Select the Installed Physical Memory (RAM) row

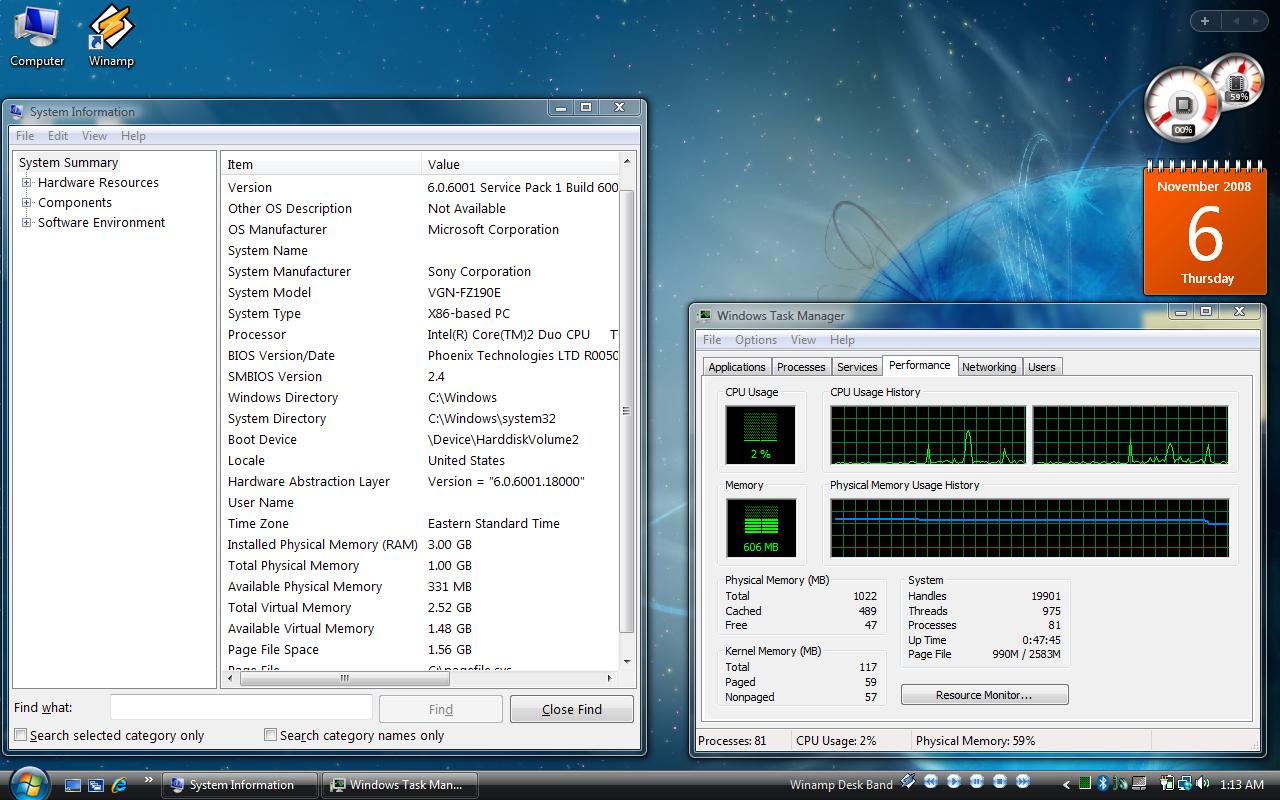point(420,544)
